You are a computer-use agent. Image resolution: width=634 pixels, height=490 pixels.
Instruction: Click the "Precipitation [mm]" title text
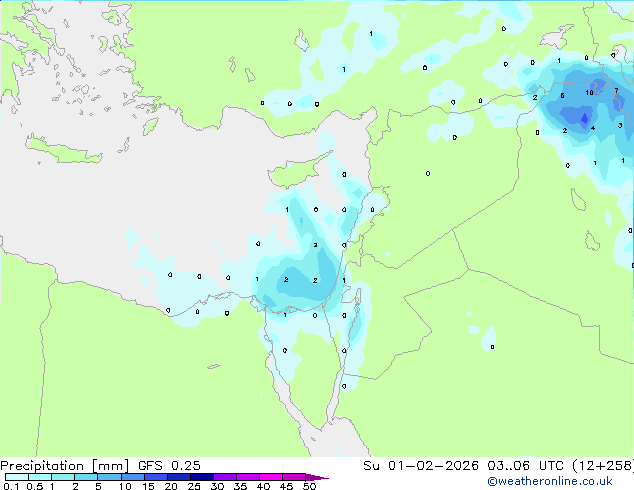pyautogui.click(x=65, y=466)
